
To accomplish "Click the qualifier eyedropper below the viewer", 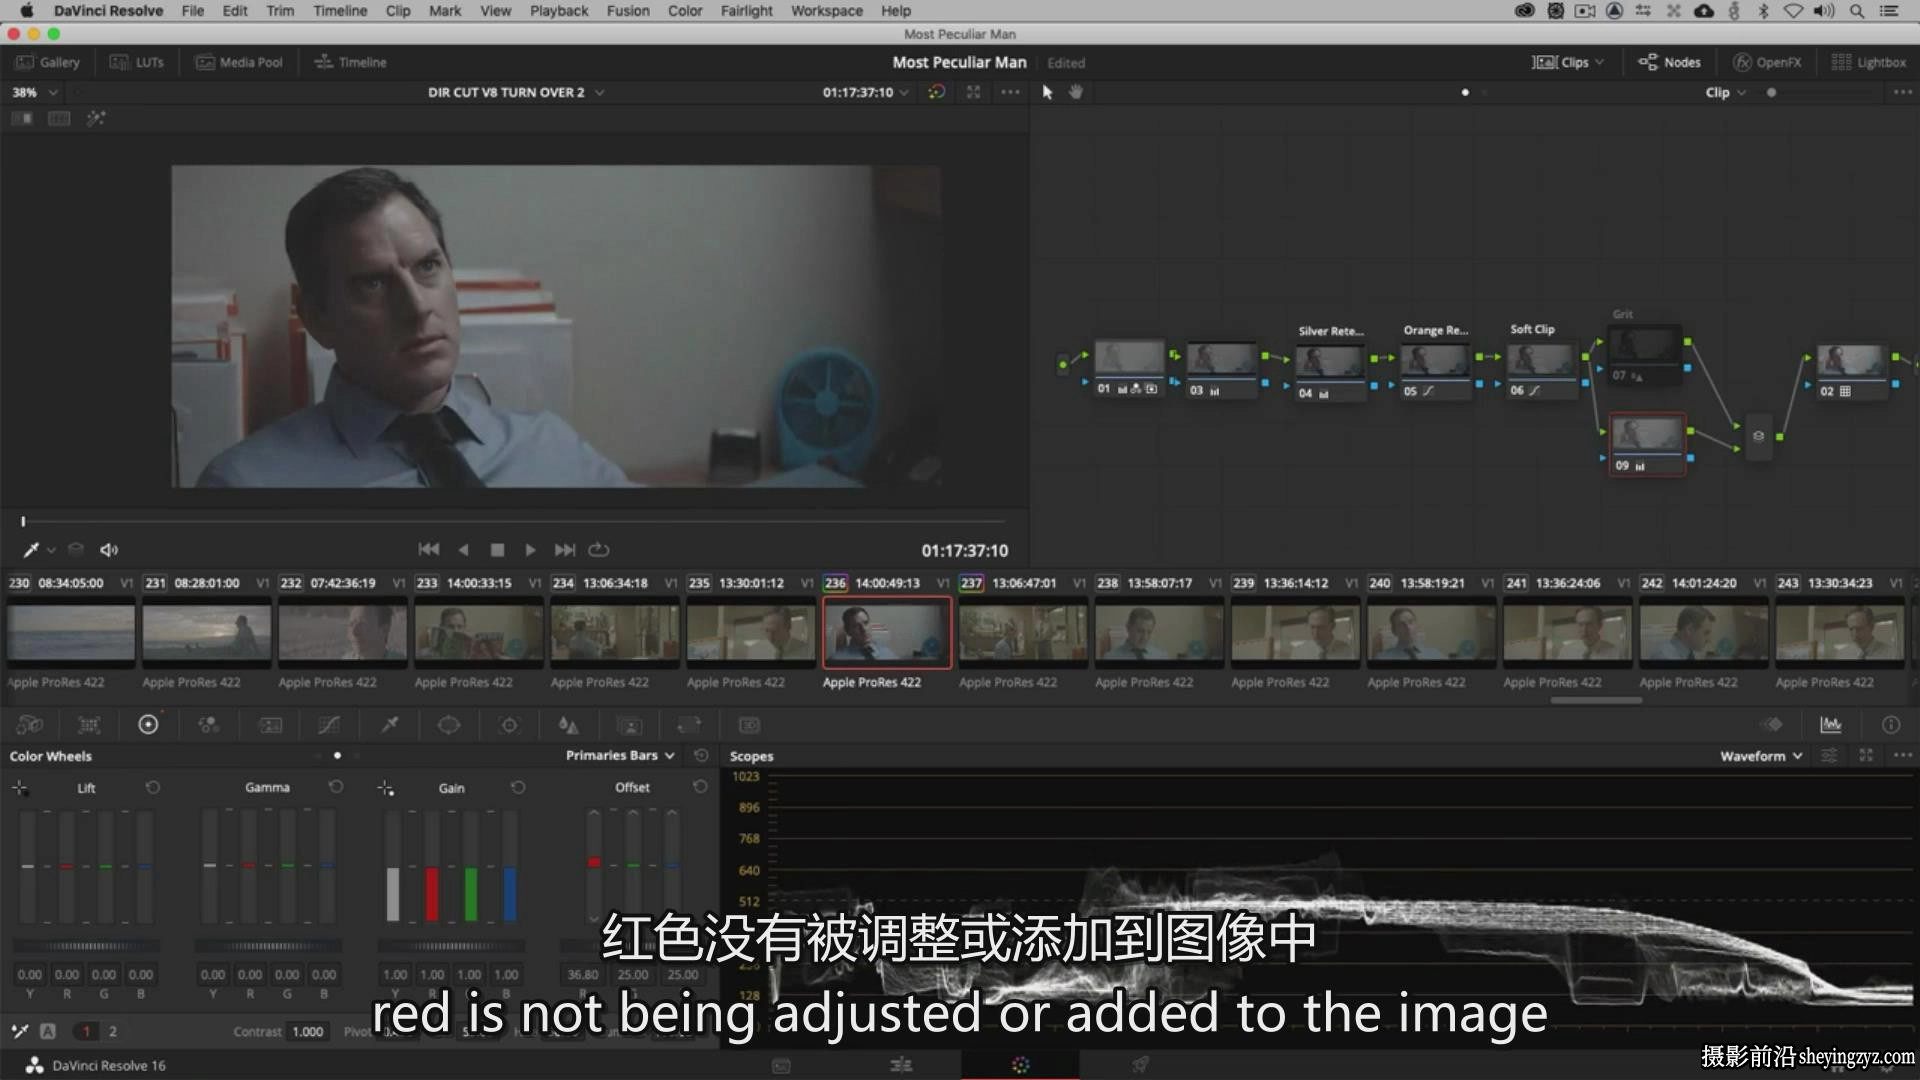I will [x=31, y=550].
